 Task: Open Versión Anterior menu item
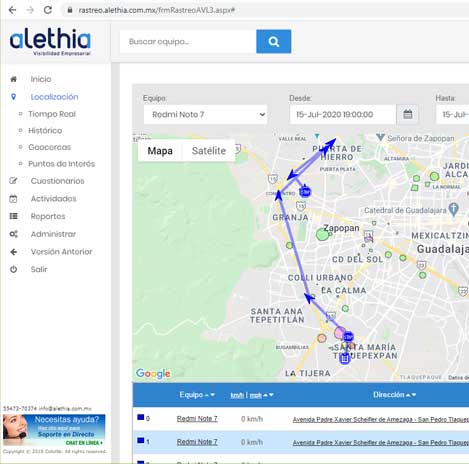click(61, 252)
